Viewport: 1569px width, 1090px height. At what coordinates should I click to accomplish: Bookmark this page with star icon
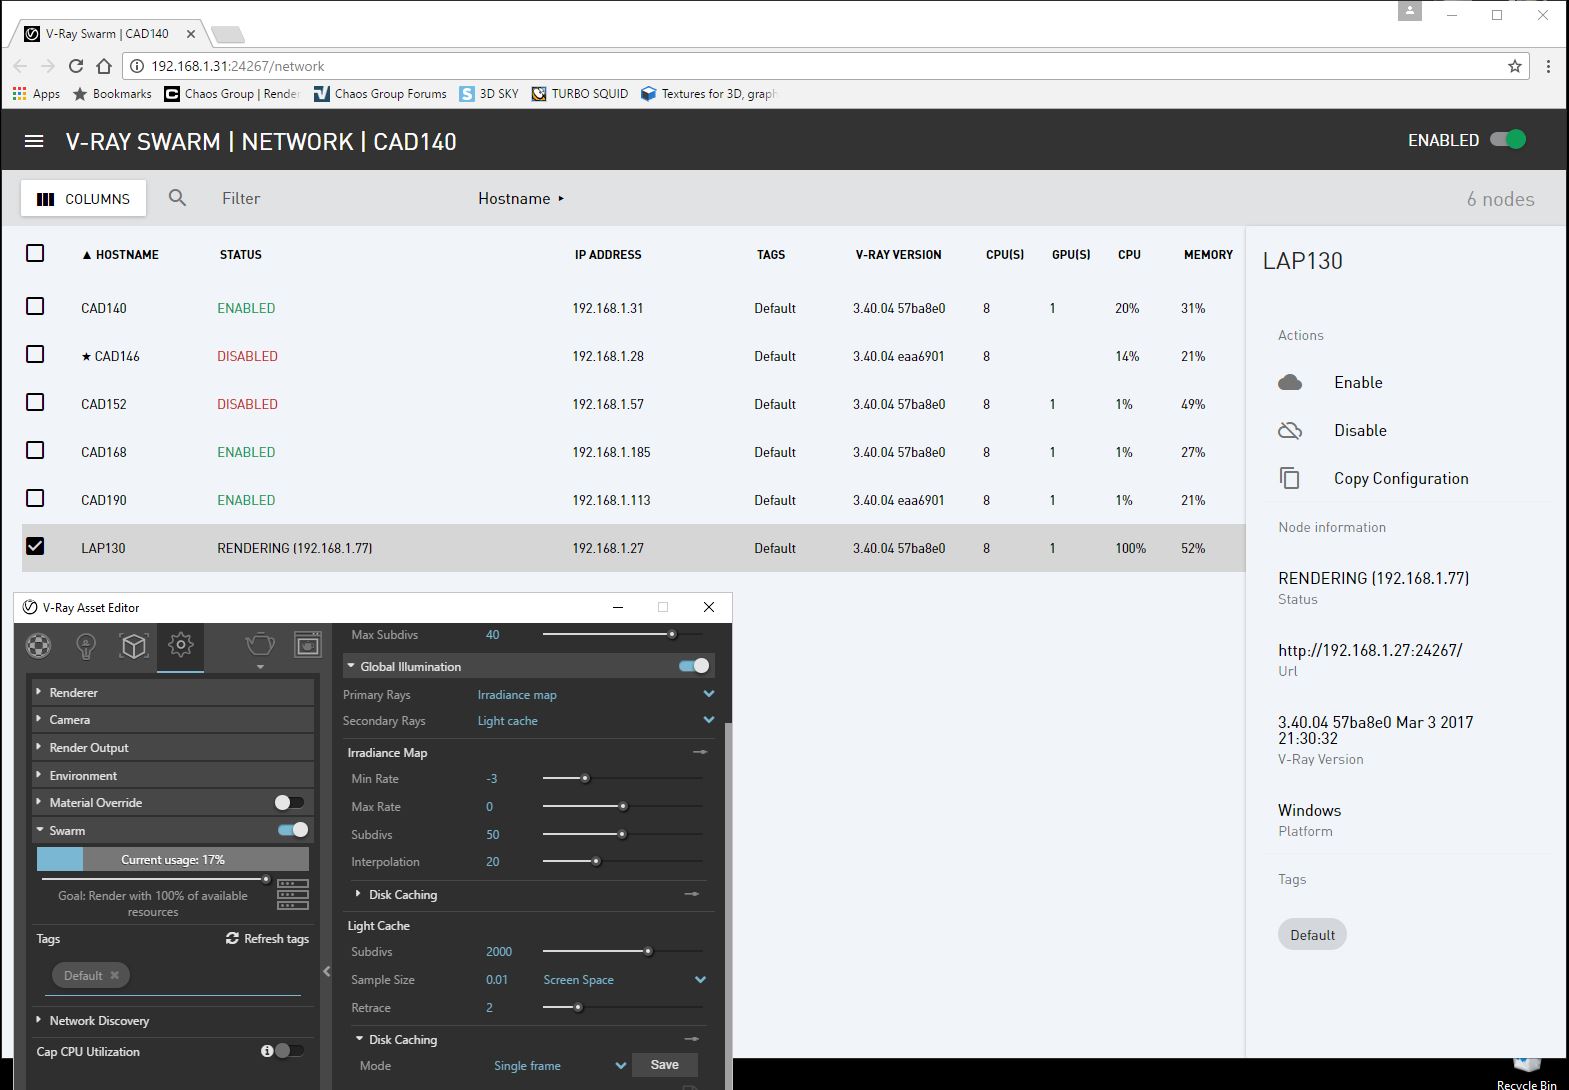[1515, 66]
